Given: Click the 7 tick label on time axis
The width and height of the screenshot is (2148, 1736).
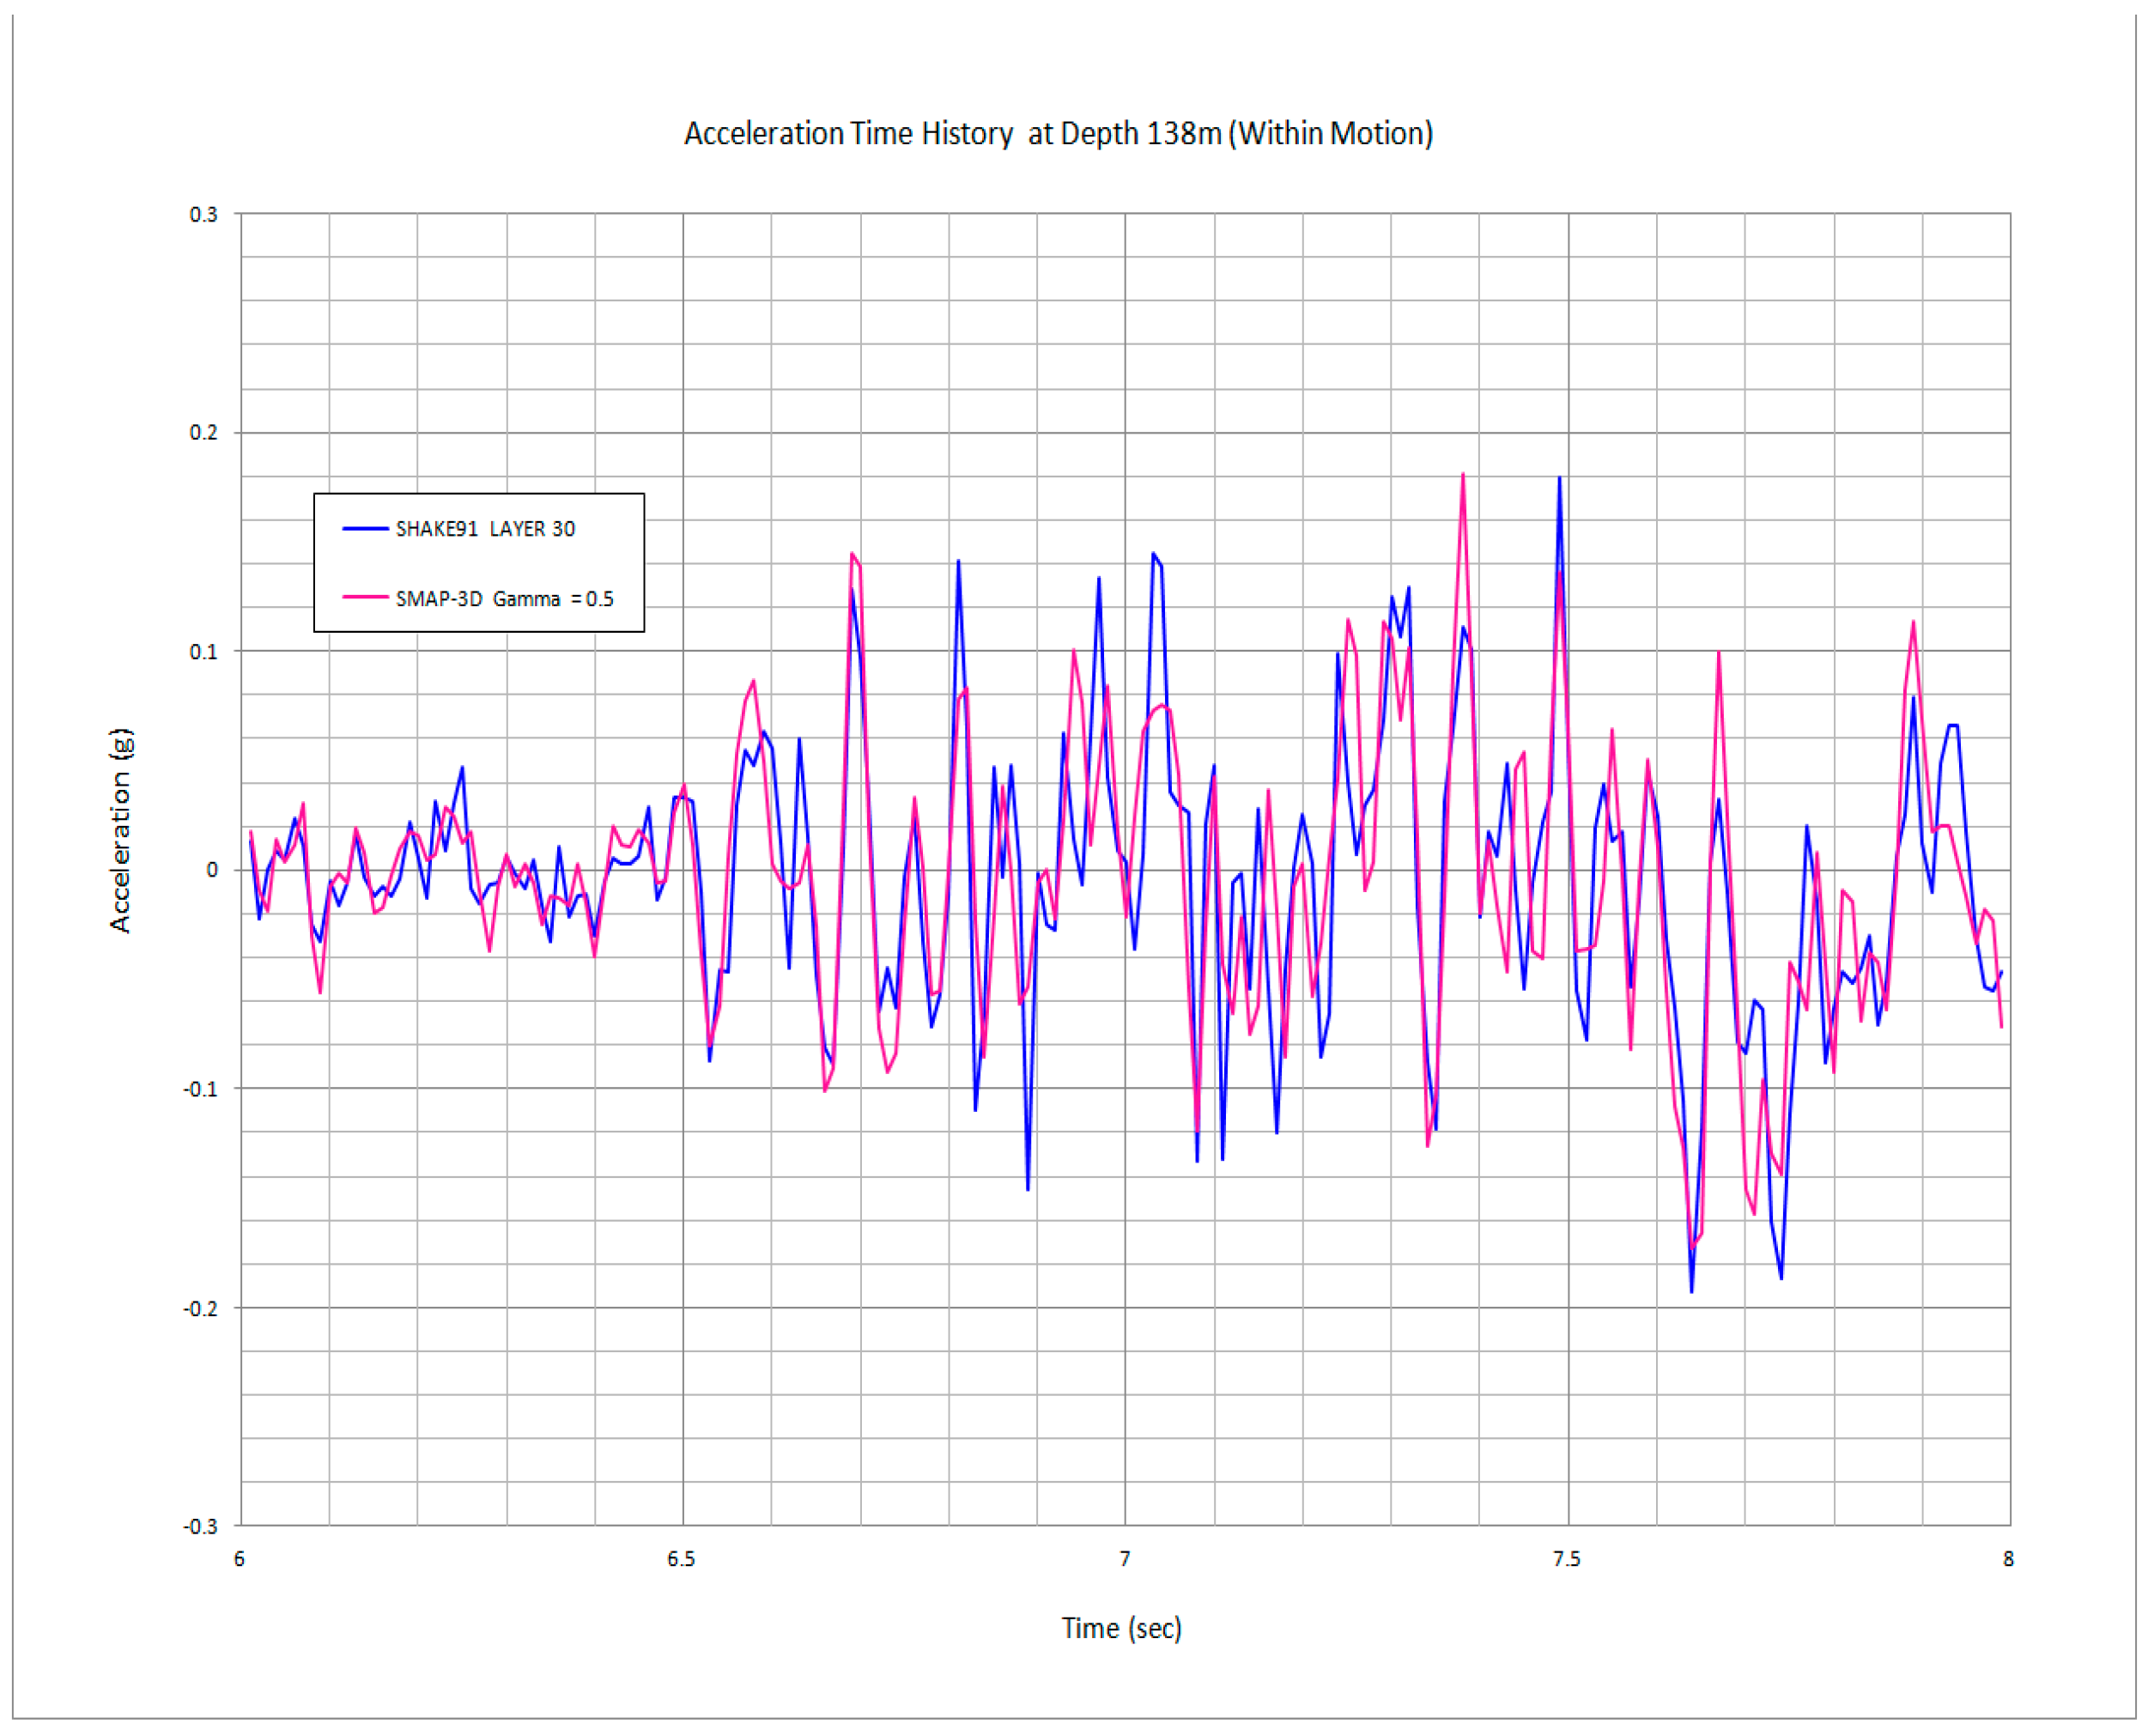Looking at the screenshot, I should pyautogui.click(x=1125, y=1559).
